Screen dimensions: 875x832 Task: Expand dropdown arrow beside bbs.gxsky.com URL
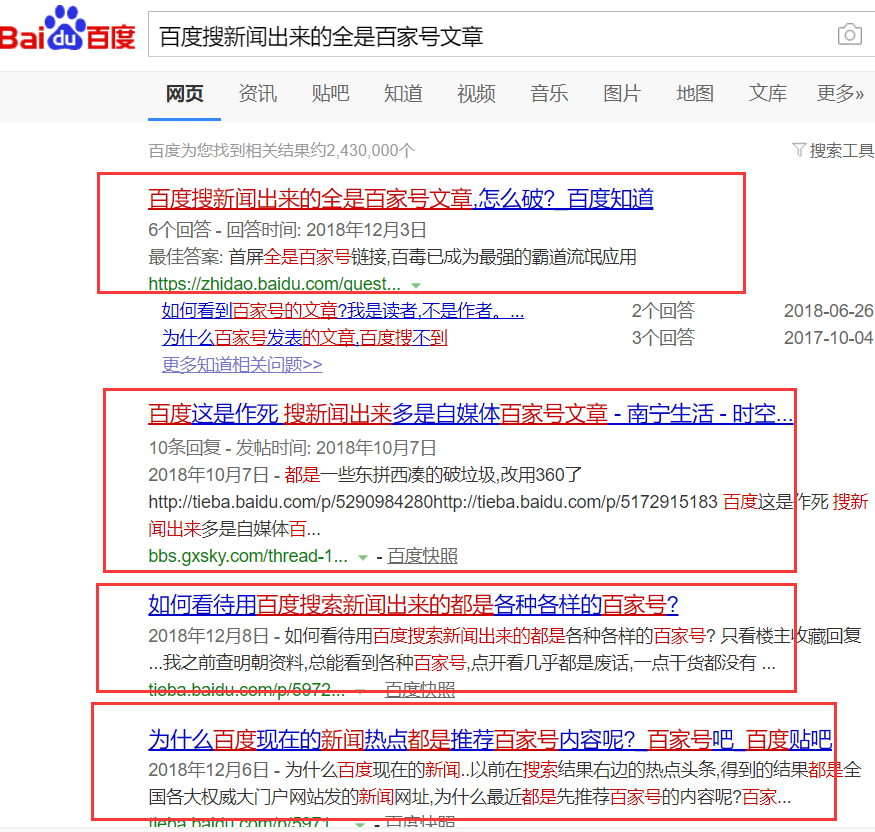[x=363, y=557]
